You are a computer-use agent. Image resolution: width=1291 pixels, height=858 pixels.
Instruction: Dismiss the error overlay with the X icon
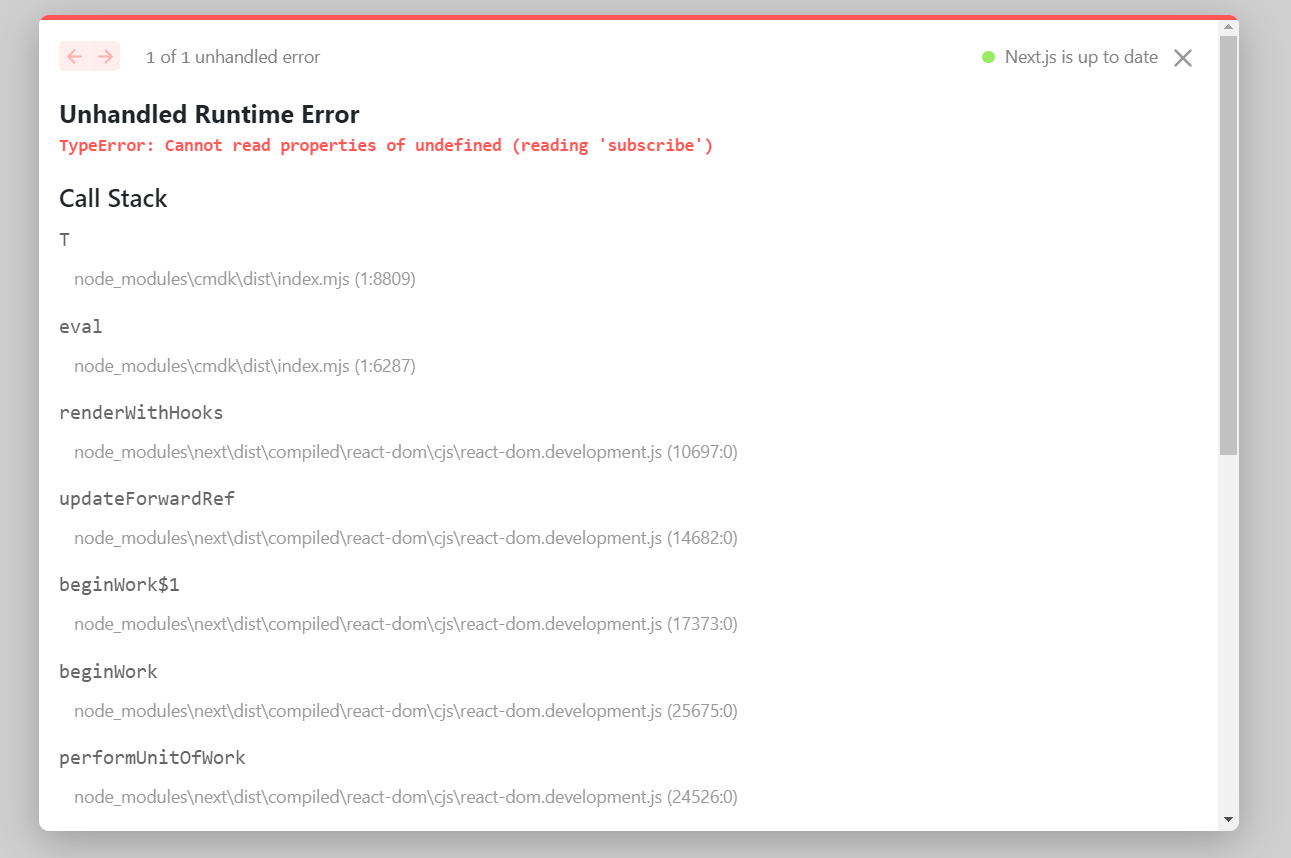pos(1182,57)
